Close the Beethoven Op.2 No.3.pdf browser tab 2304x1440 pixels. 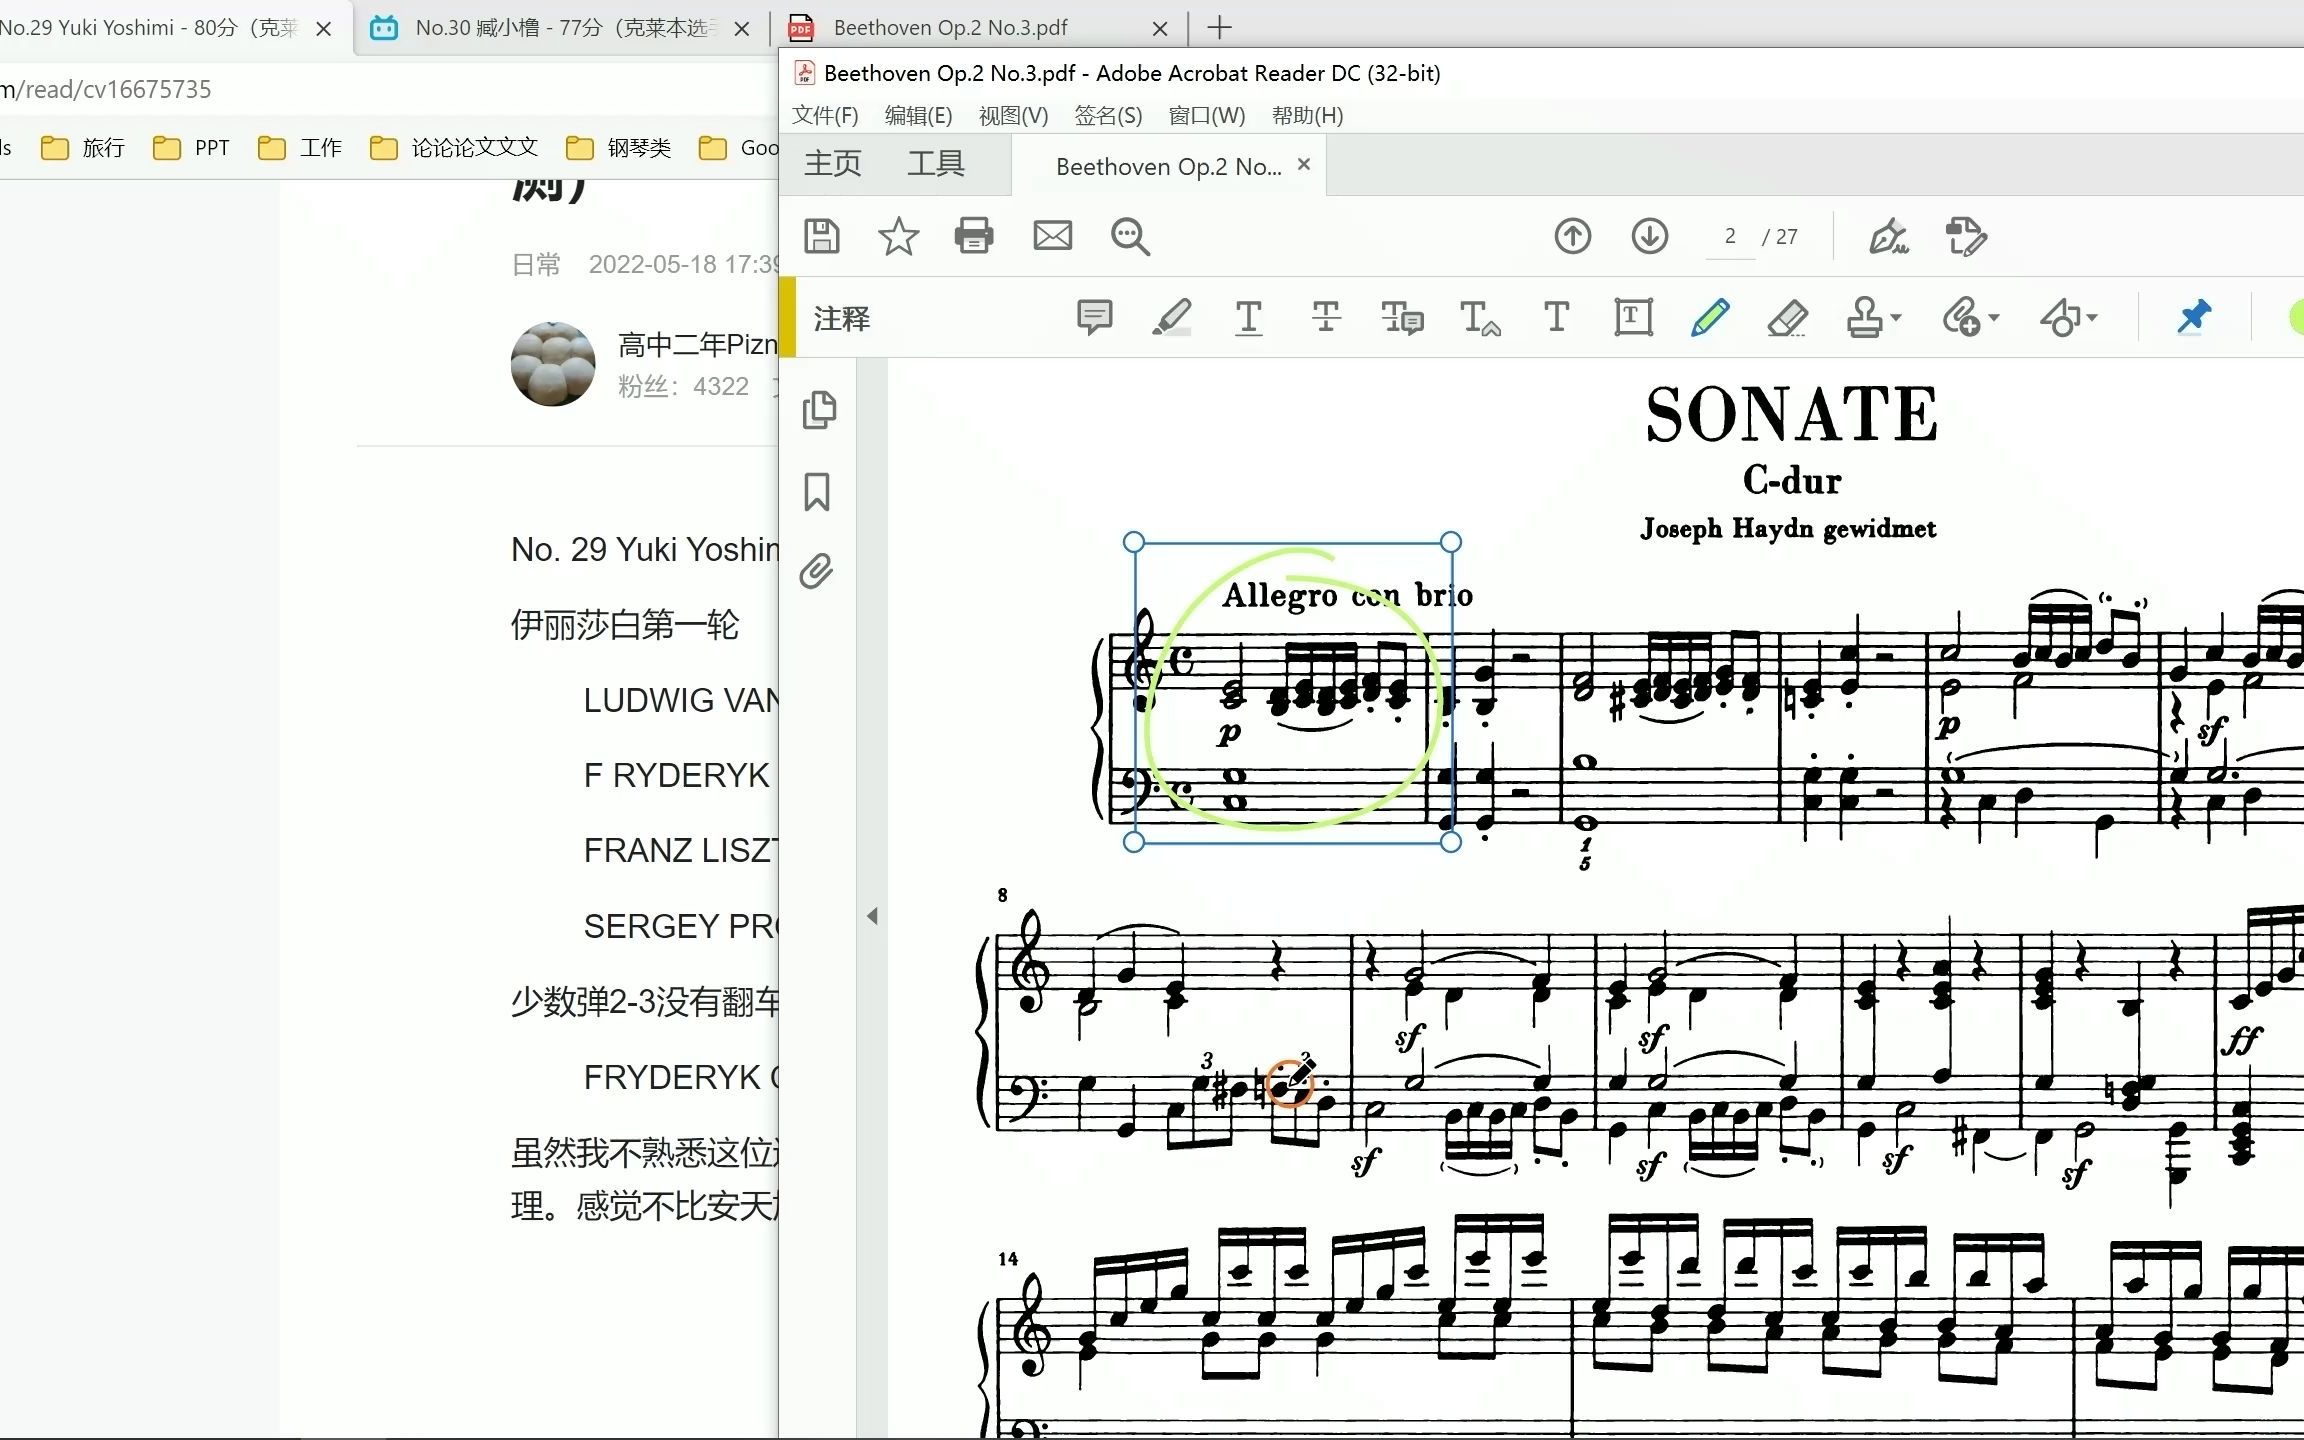[1160, 28]
